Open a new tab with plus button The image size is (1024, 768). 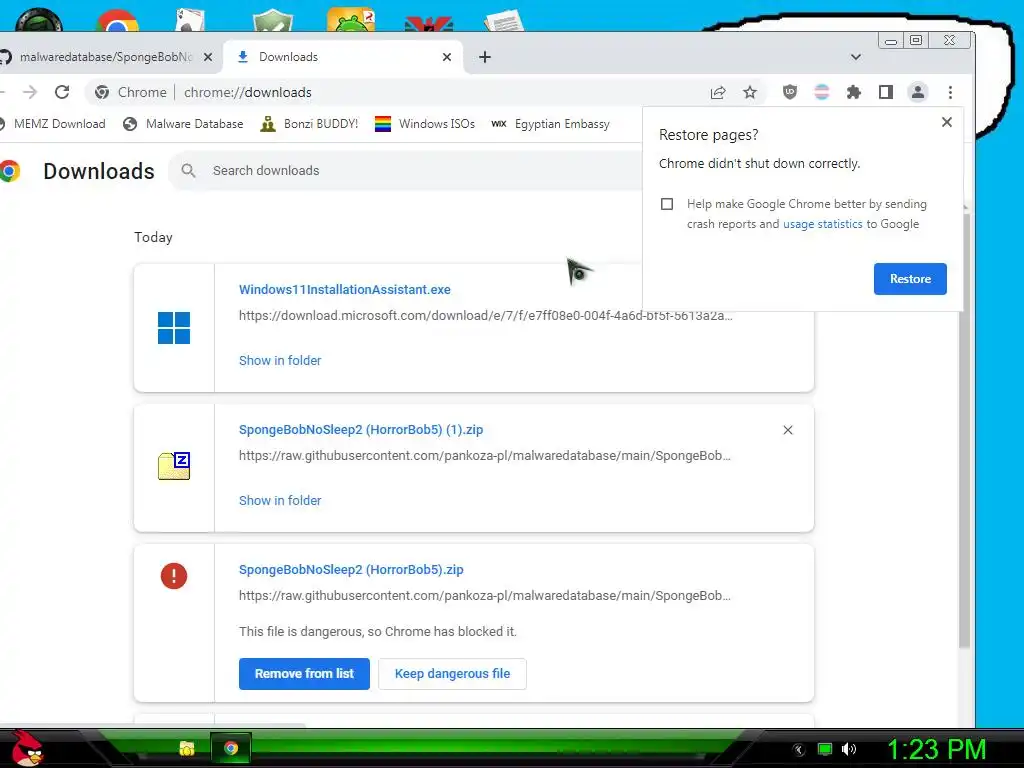(485, 57)
